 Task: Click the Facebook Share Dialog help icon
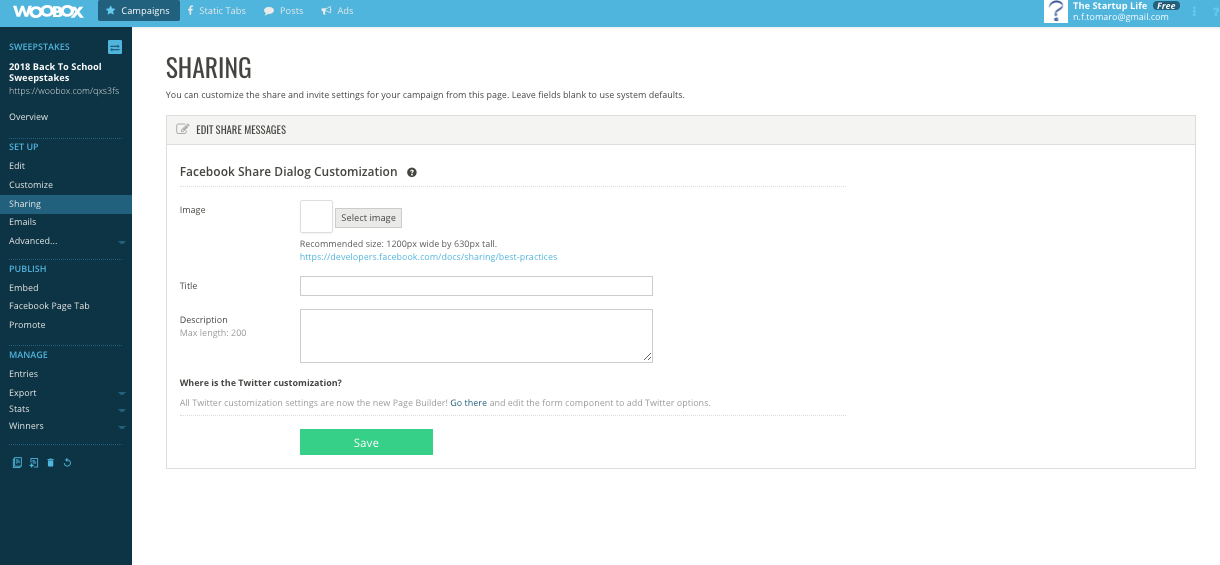coord(412,172)
